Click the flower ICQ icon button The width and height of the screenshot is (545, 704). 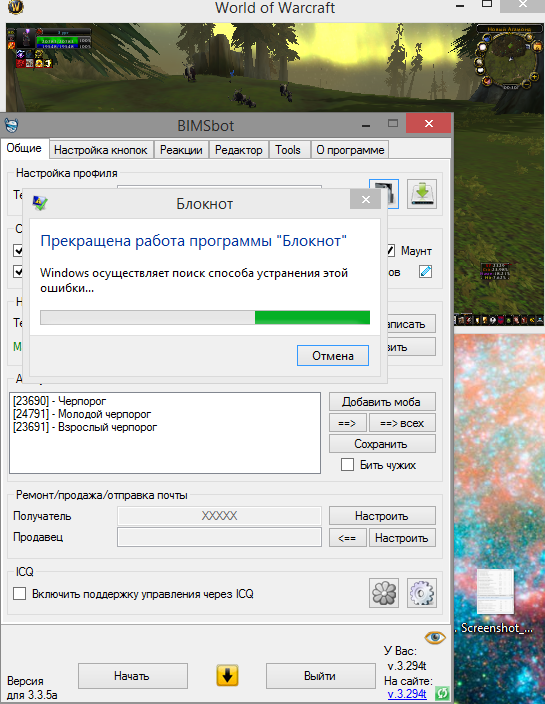(384, 593)
